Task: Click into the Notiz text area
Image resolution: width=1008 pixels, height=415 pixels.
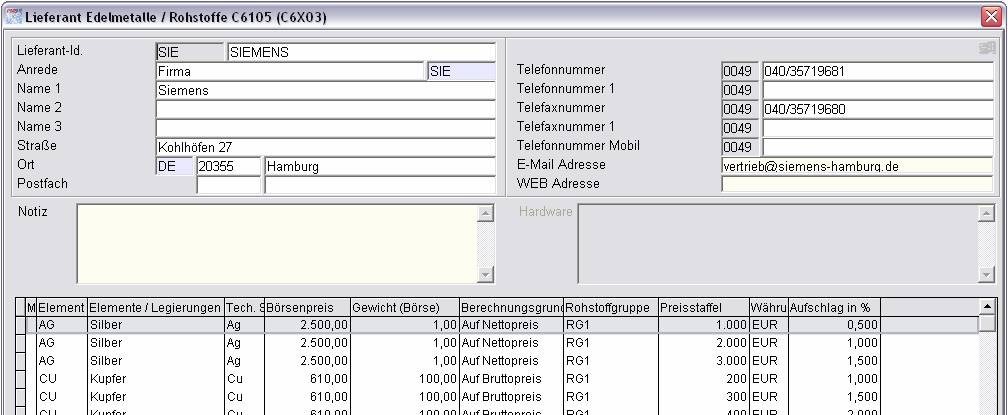Action: pyautogui.click(x=275, y=244)
